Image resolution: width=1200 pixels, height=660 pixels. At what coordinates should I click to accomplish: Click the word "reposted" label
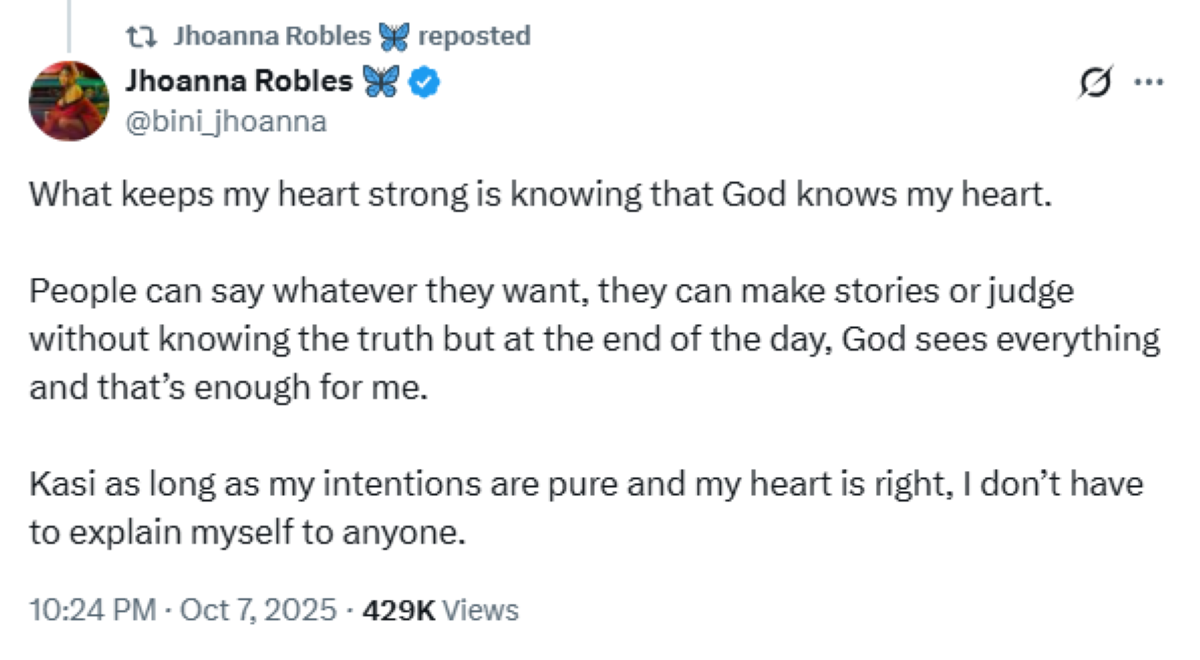tap(473, 37)
